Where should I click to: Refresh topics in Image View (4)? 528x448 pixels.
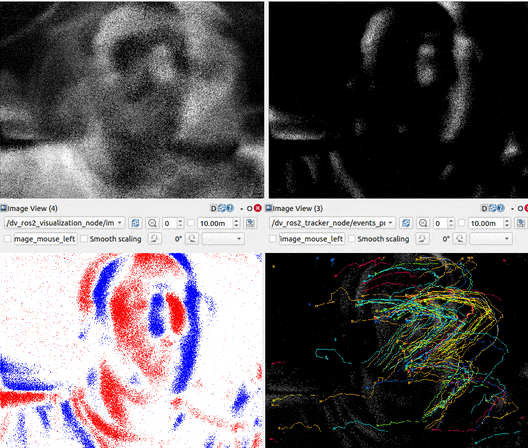[135, 223]
